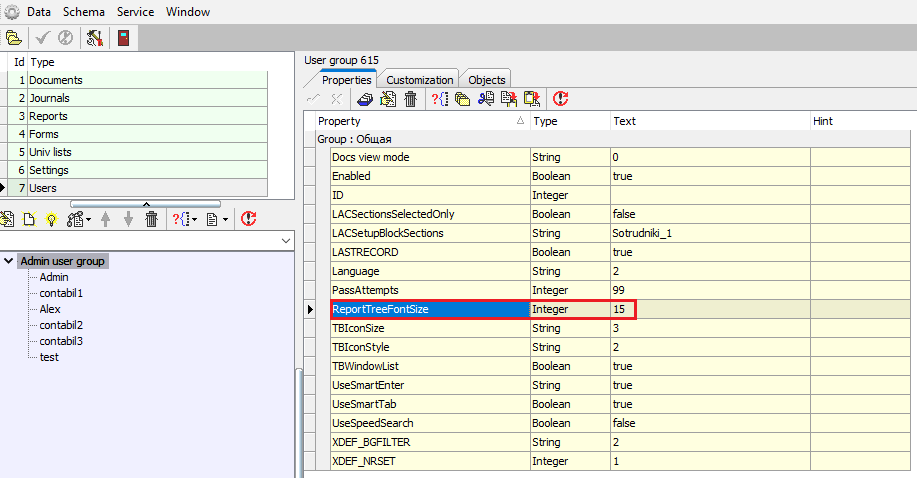Viewport: 917px width, 478px height.
Task: Click the grey X in properties toolbar
Action: coord(336,99)
